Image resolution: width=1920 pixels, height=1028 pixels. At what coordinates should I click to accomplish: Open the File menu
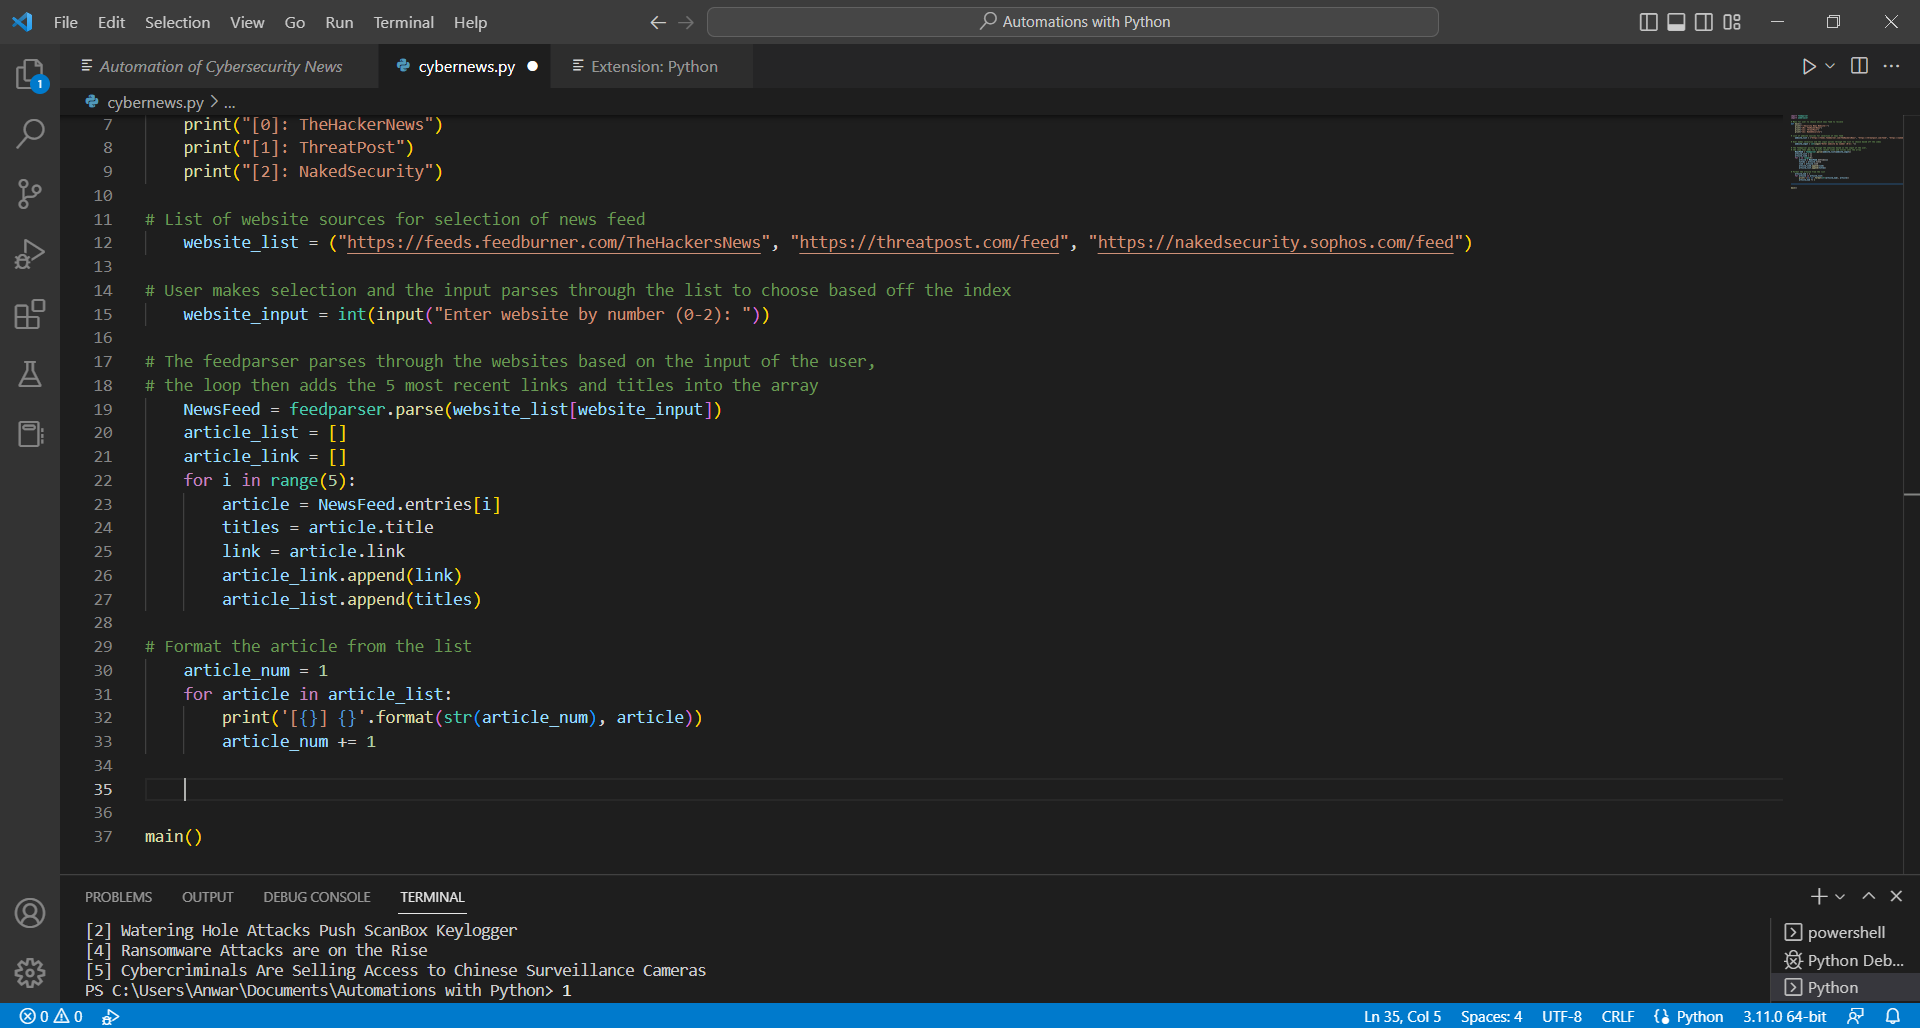click(65, 22)
